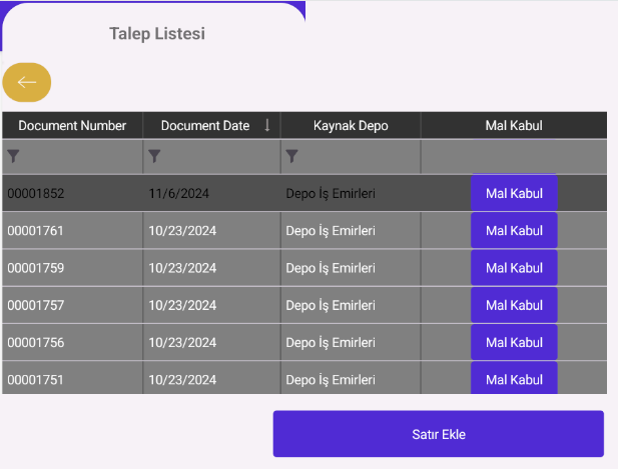Viewport: 618px width, 469px height.
Task: Click Mal Kabul for document 00001759
Action: click(x=514, y=268)
